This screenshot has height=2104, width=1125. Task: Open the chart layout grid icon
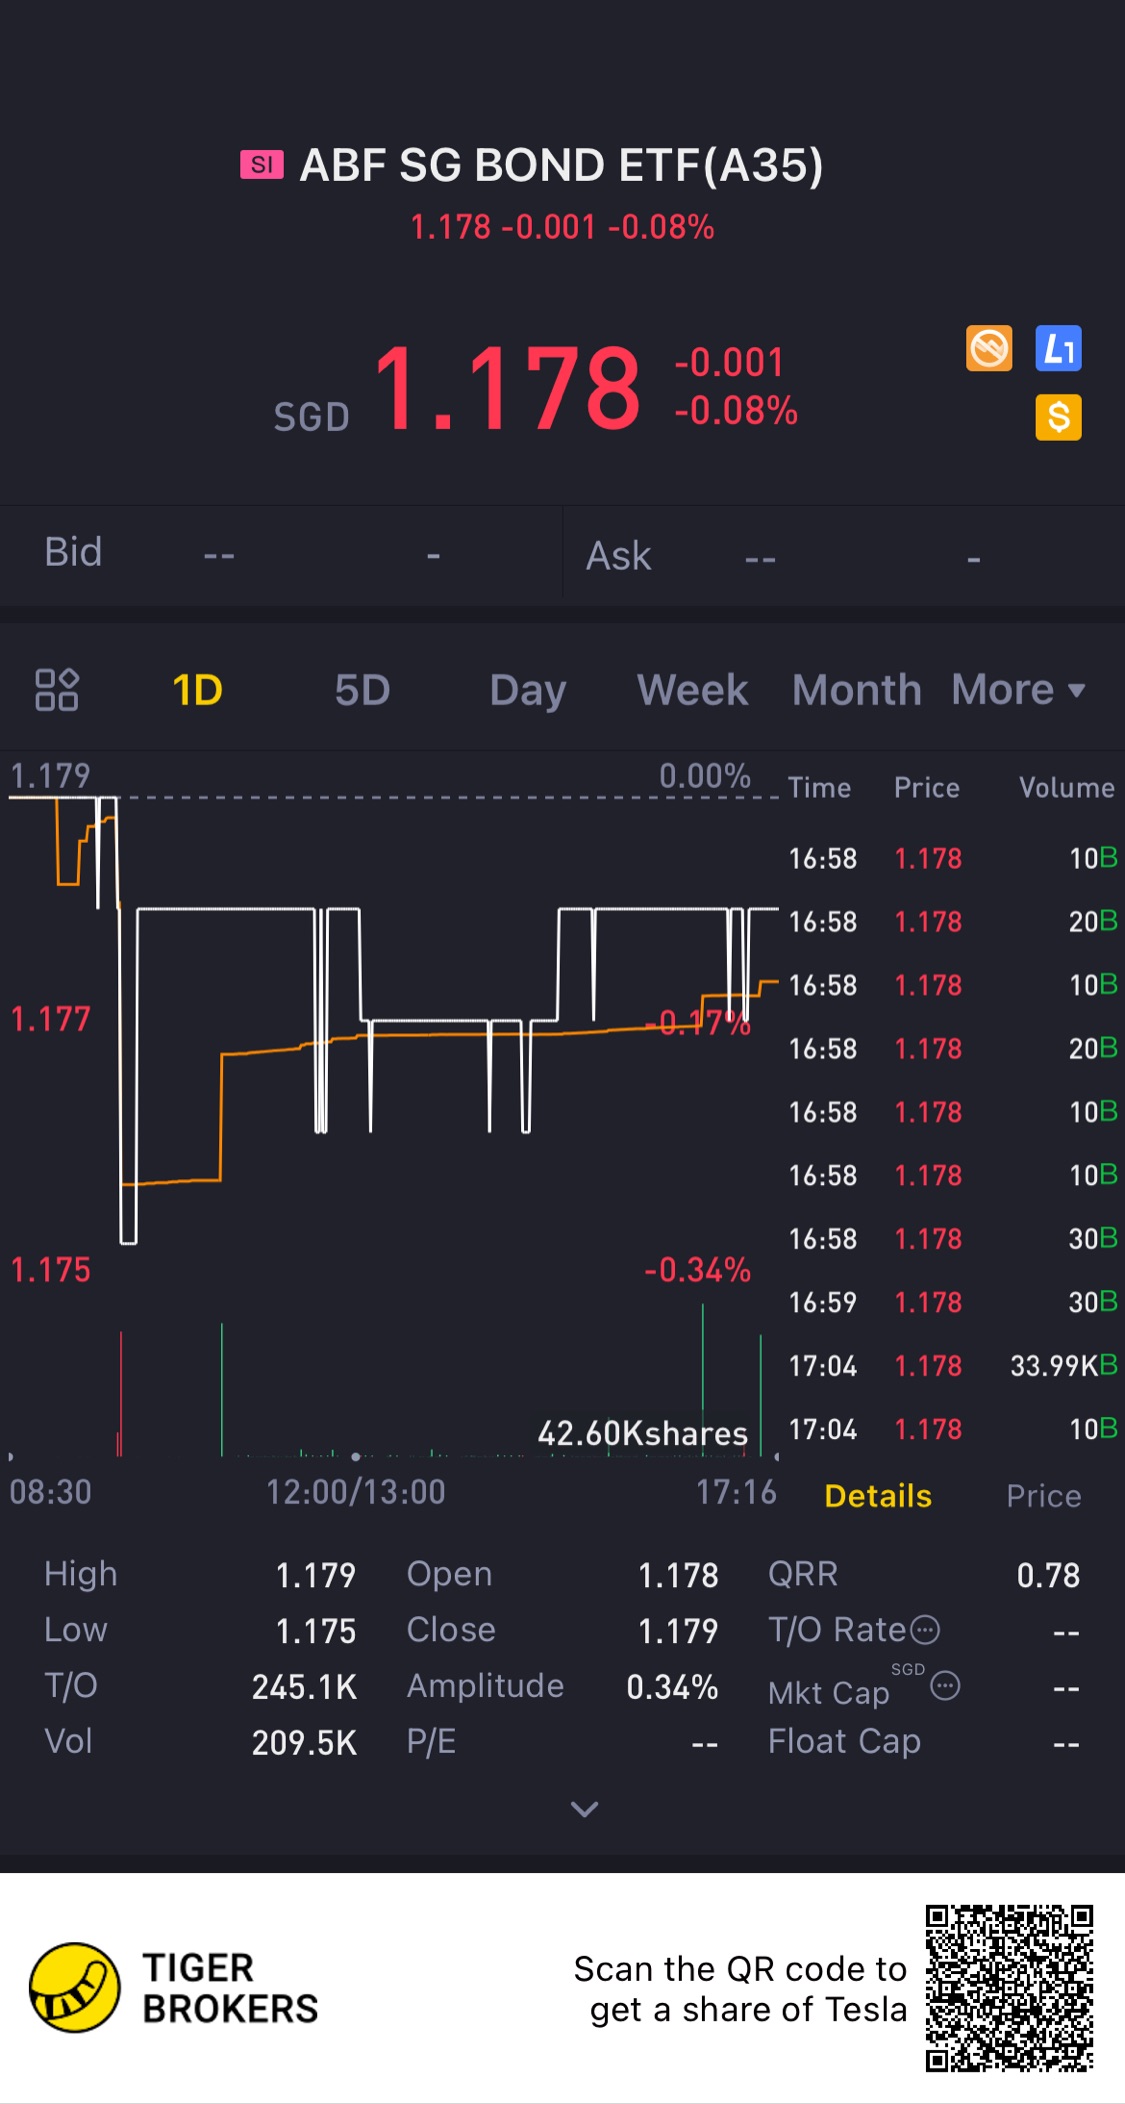tap(57, 689)
